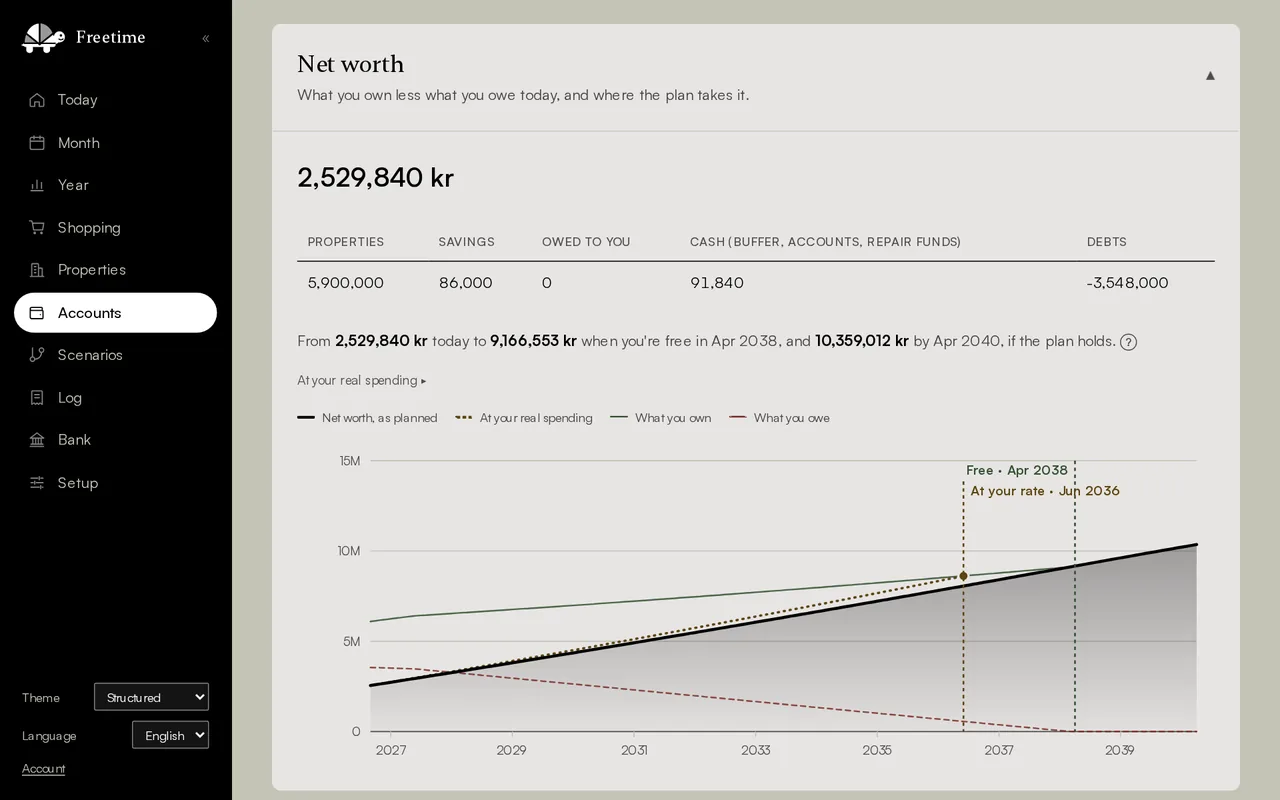Toggle the What you owe legend series
Image resolution: width=1280 pixels, height=800 pixels.
click(779, 418)
